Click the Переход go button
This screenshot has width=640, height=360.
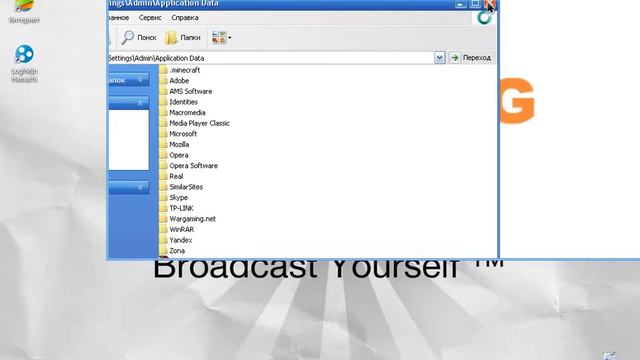point(470,58)
